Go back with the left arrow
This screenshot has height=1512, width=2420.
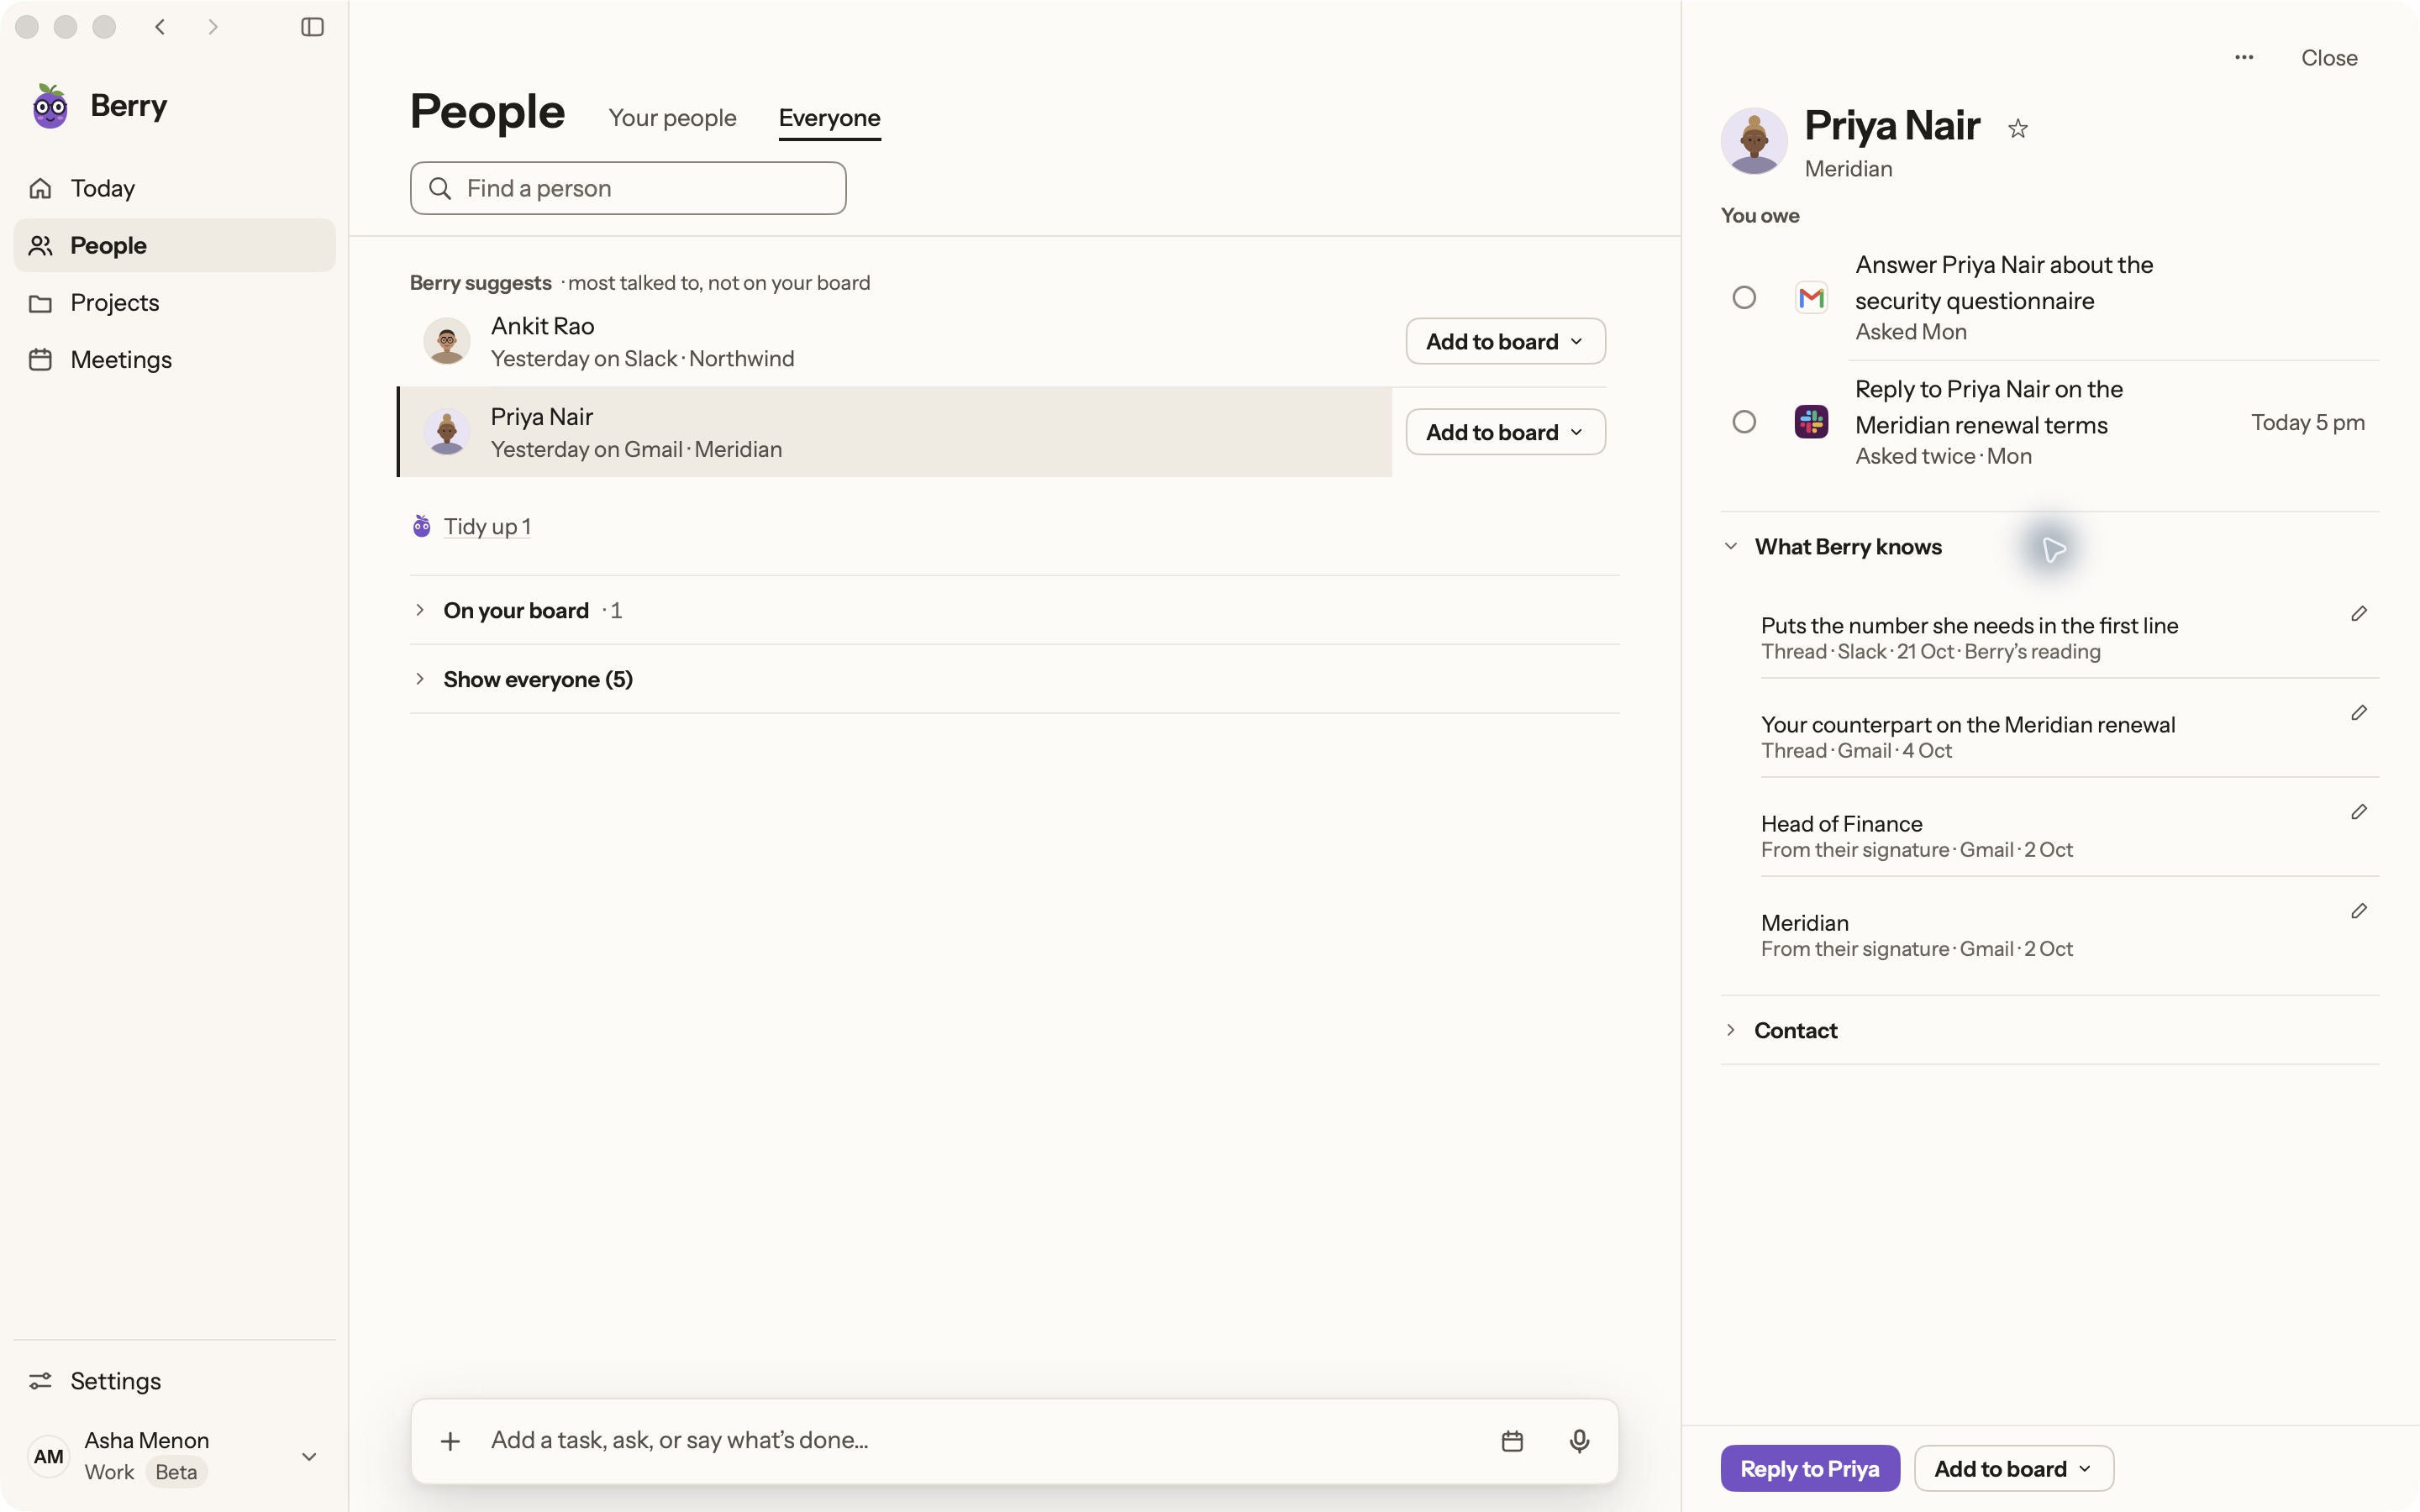(160, 27)
